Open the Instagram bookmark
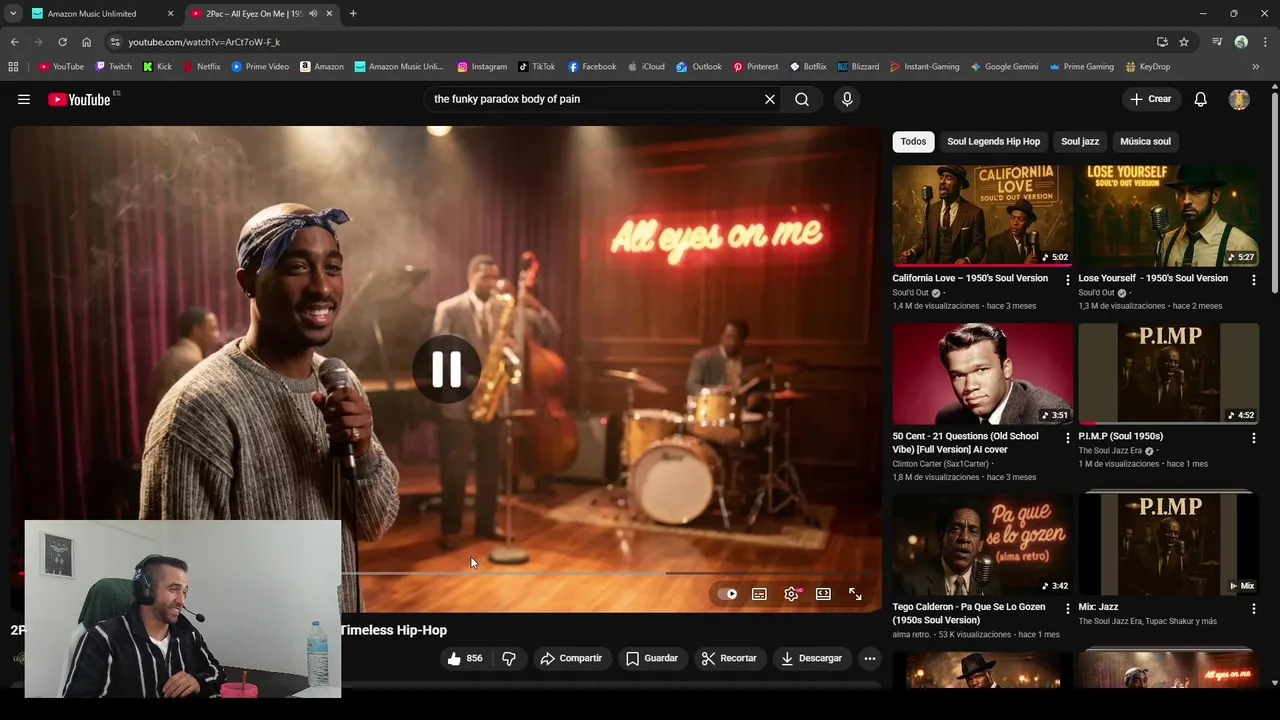The image size is (1280, 720). [x=482, y=67]
